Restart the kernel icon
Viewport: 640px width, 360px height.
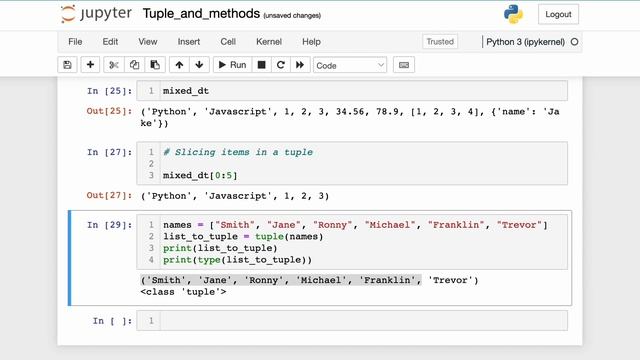click(280, 65)
